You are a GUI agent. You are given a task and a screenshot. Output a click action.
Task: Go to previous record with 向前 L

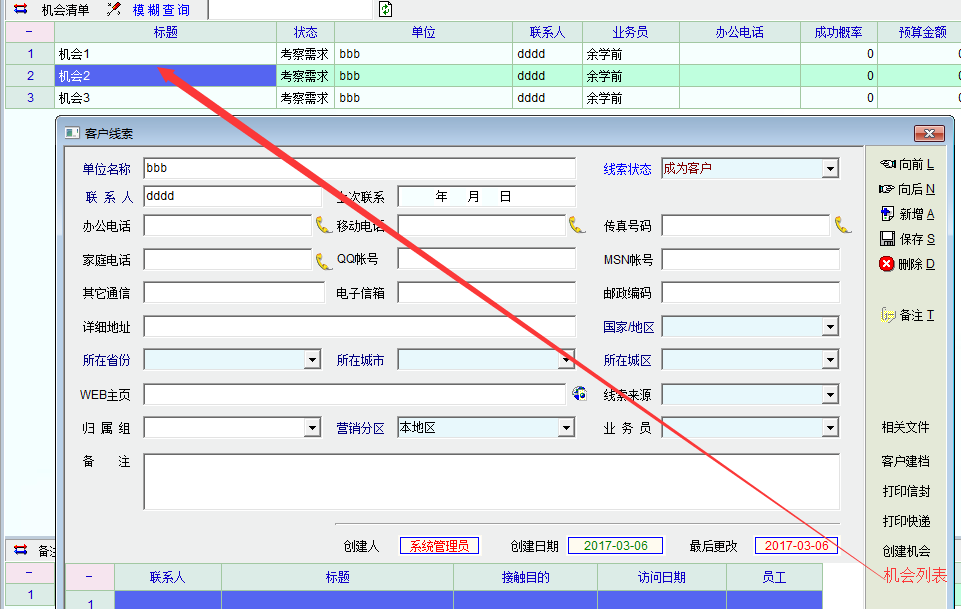tap(906, 164)
